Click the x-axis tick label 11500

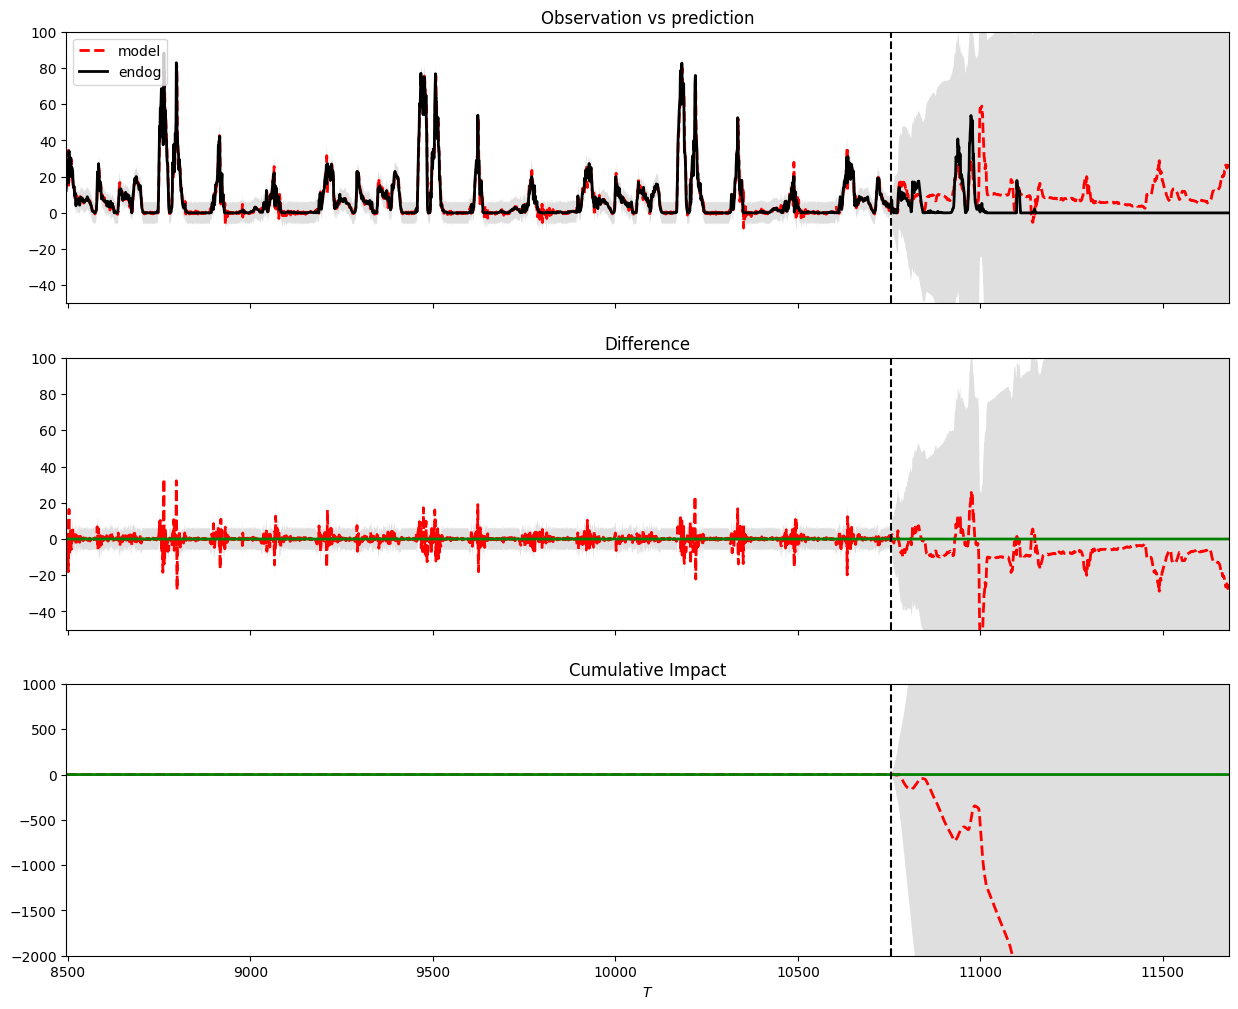(x=1163, y=971)
